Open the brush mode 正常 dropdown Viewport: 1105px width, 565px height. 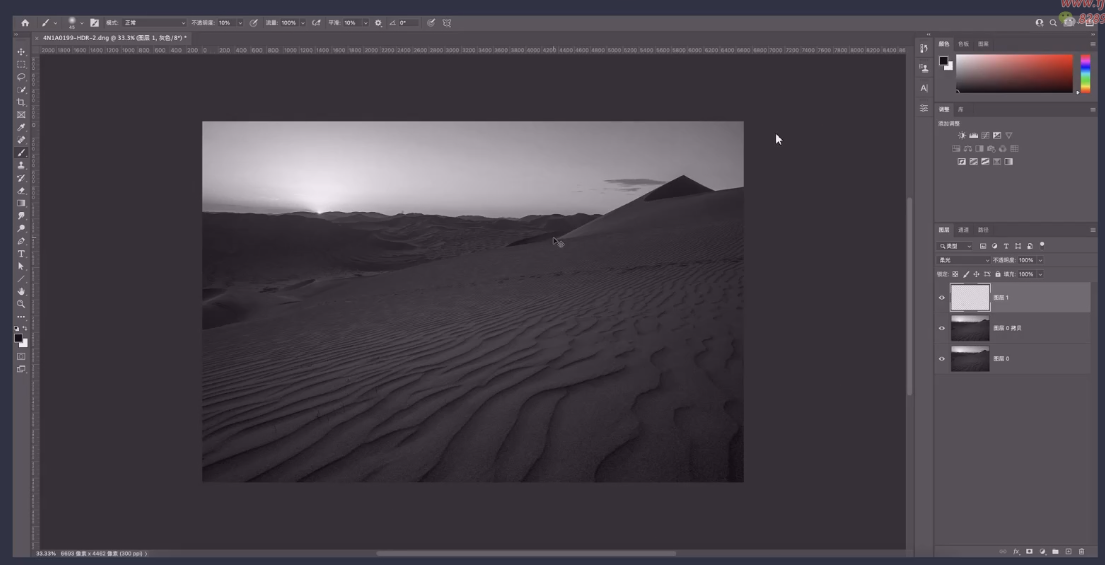point(154,22)
